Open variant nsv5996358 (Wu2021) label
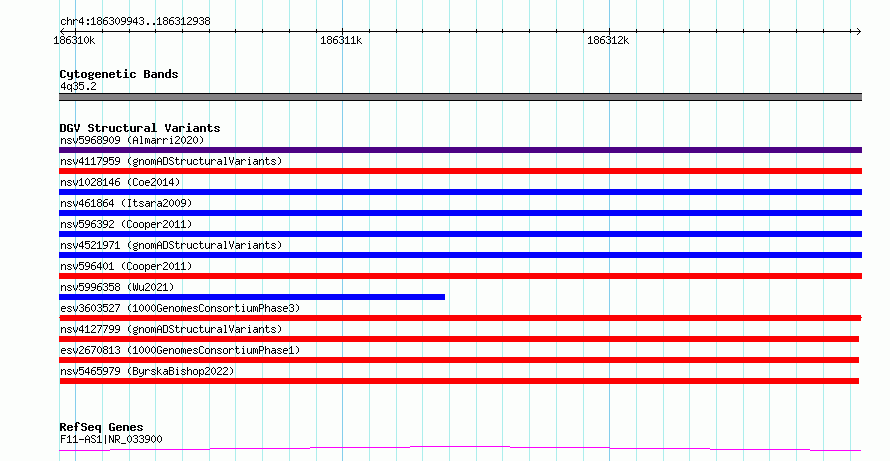890x461 pixels. (117, 287)
